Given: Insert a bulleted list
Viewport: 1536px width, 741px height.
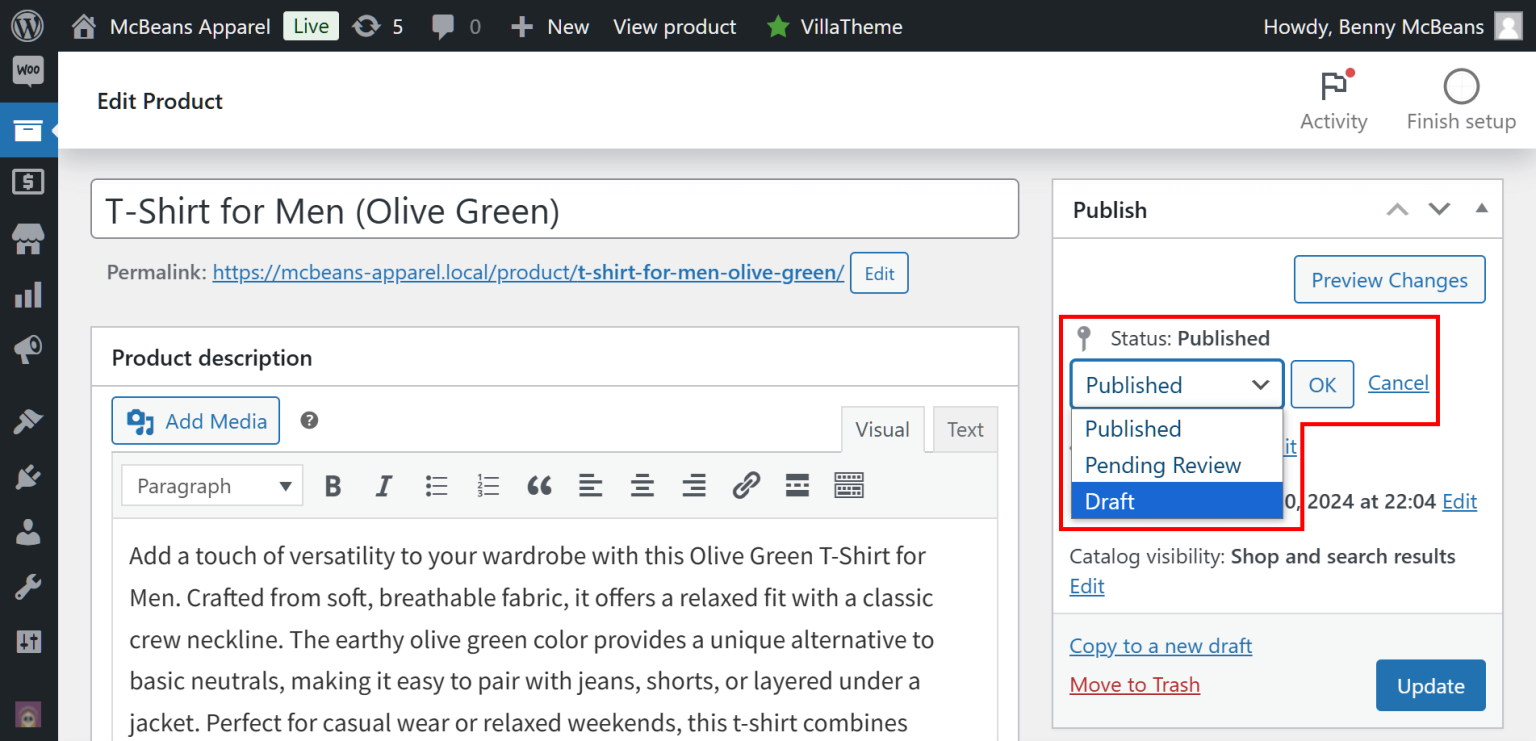Looking at the screenshot, I should (436, 485).
